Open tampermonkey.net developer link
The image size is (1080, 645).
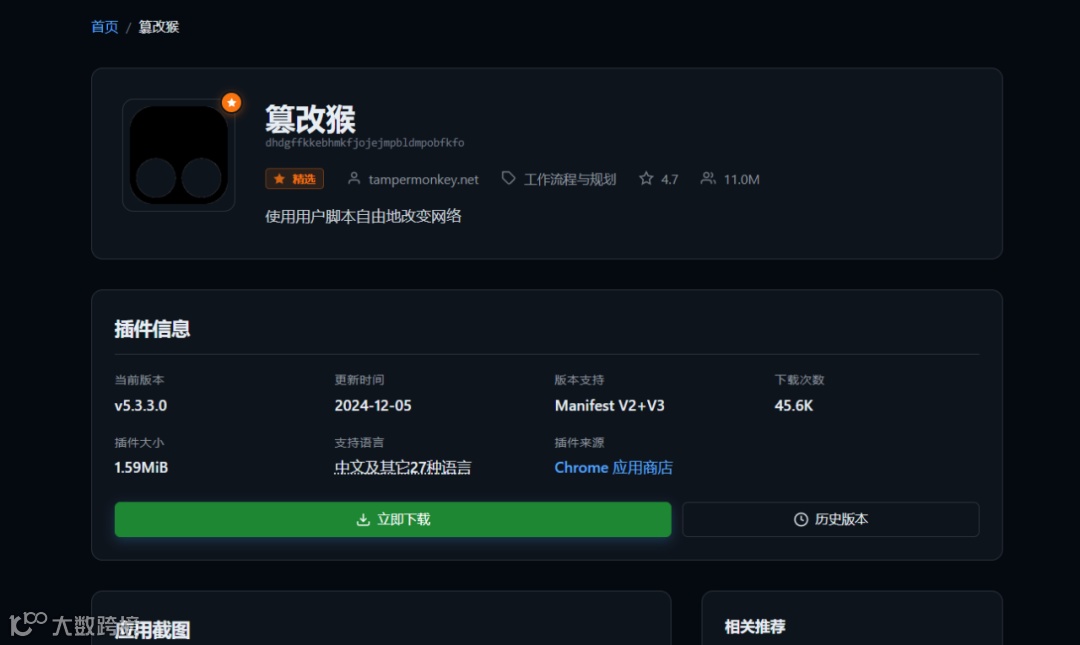pyautogui.click(x=423, y=179)
